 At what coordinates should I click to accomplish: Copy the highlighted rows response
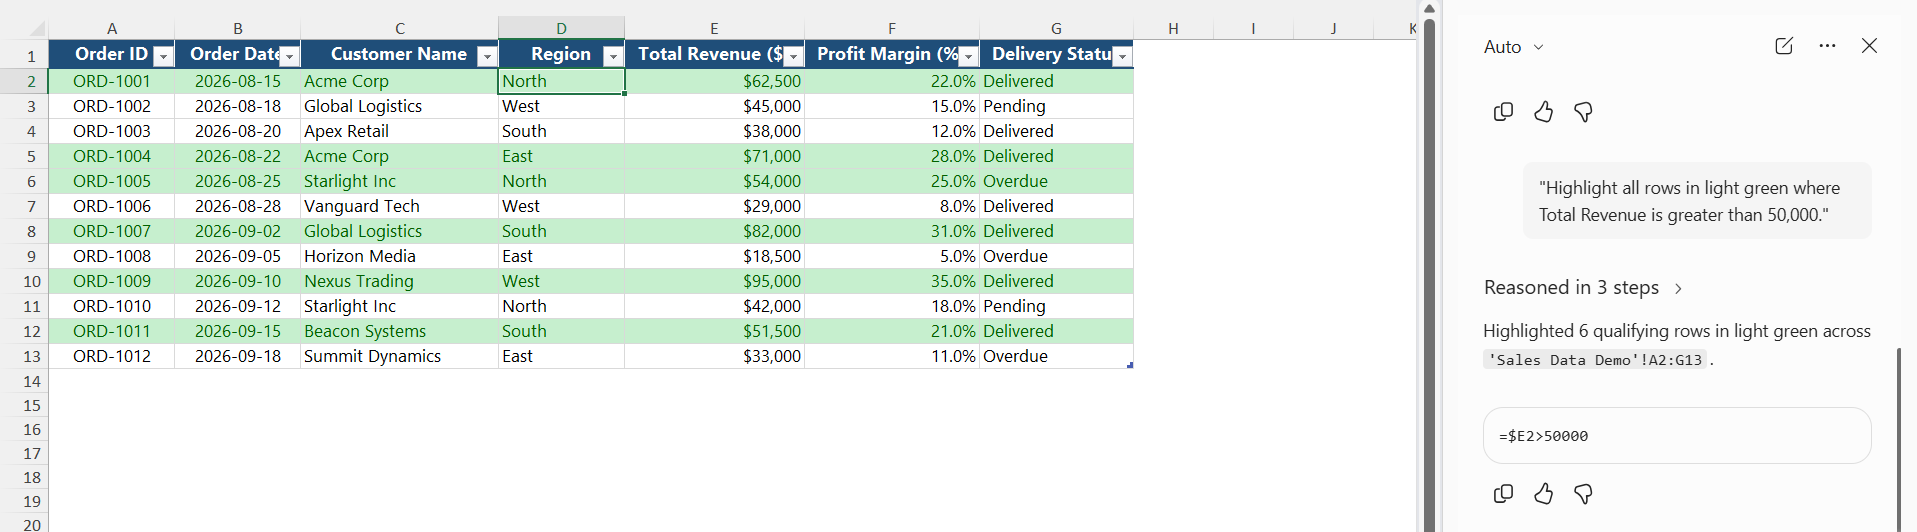(x=1503, y=494)
